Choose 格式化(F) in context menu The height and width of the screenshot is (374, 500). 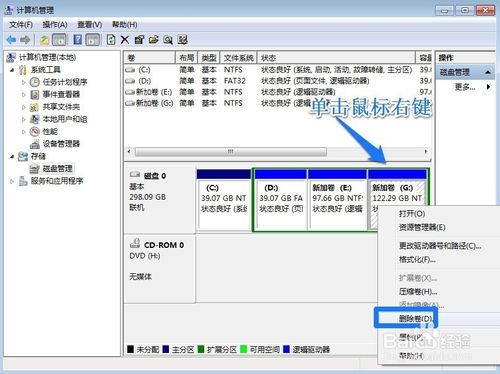(438, 260)
